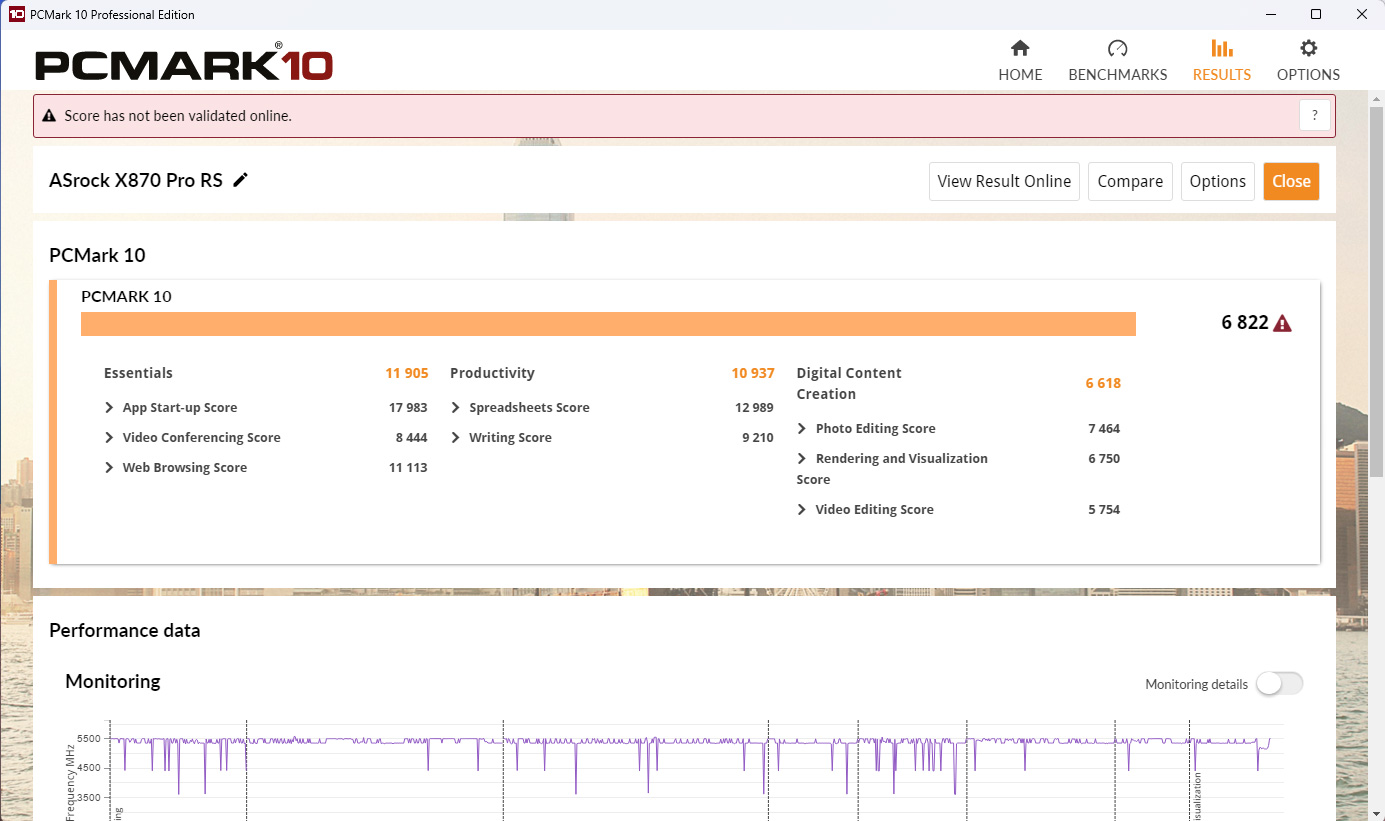1385x821 pixels.
Task: Click the pencil edit icon beside ASrock X870 Pro RS
Action: [240, 180]
